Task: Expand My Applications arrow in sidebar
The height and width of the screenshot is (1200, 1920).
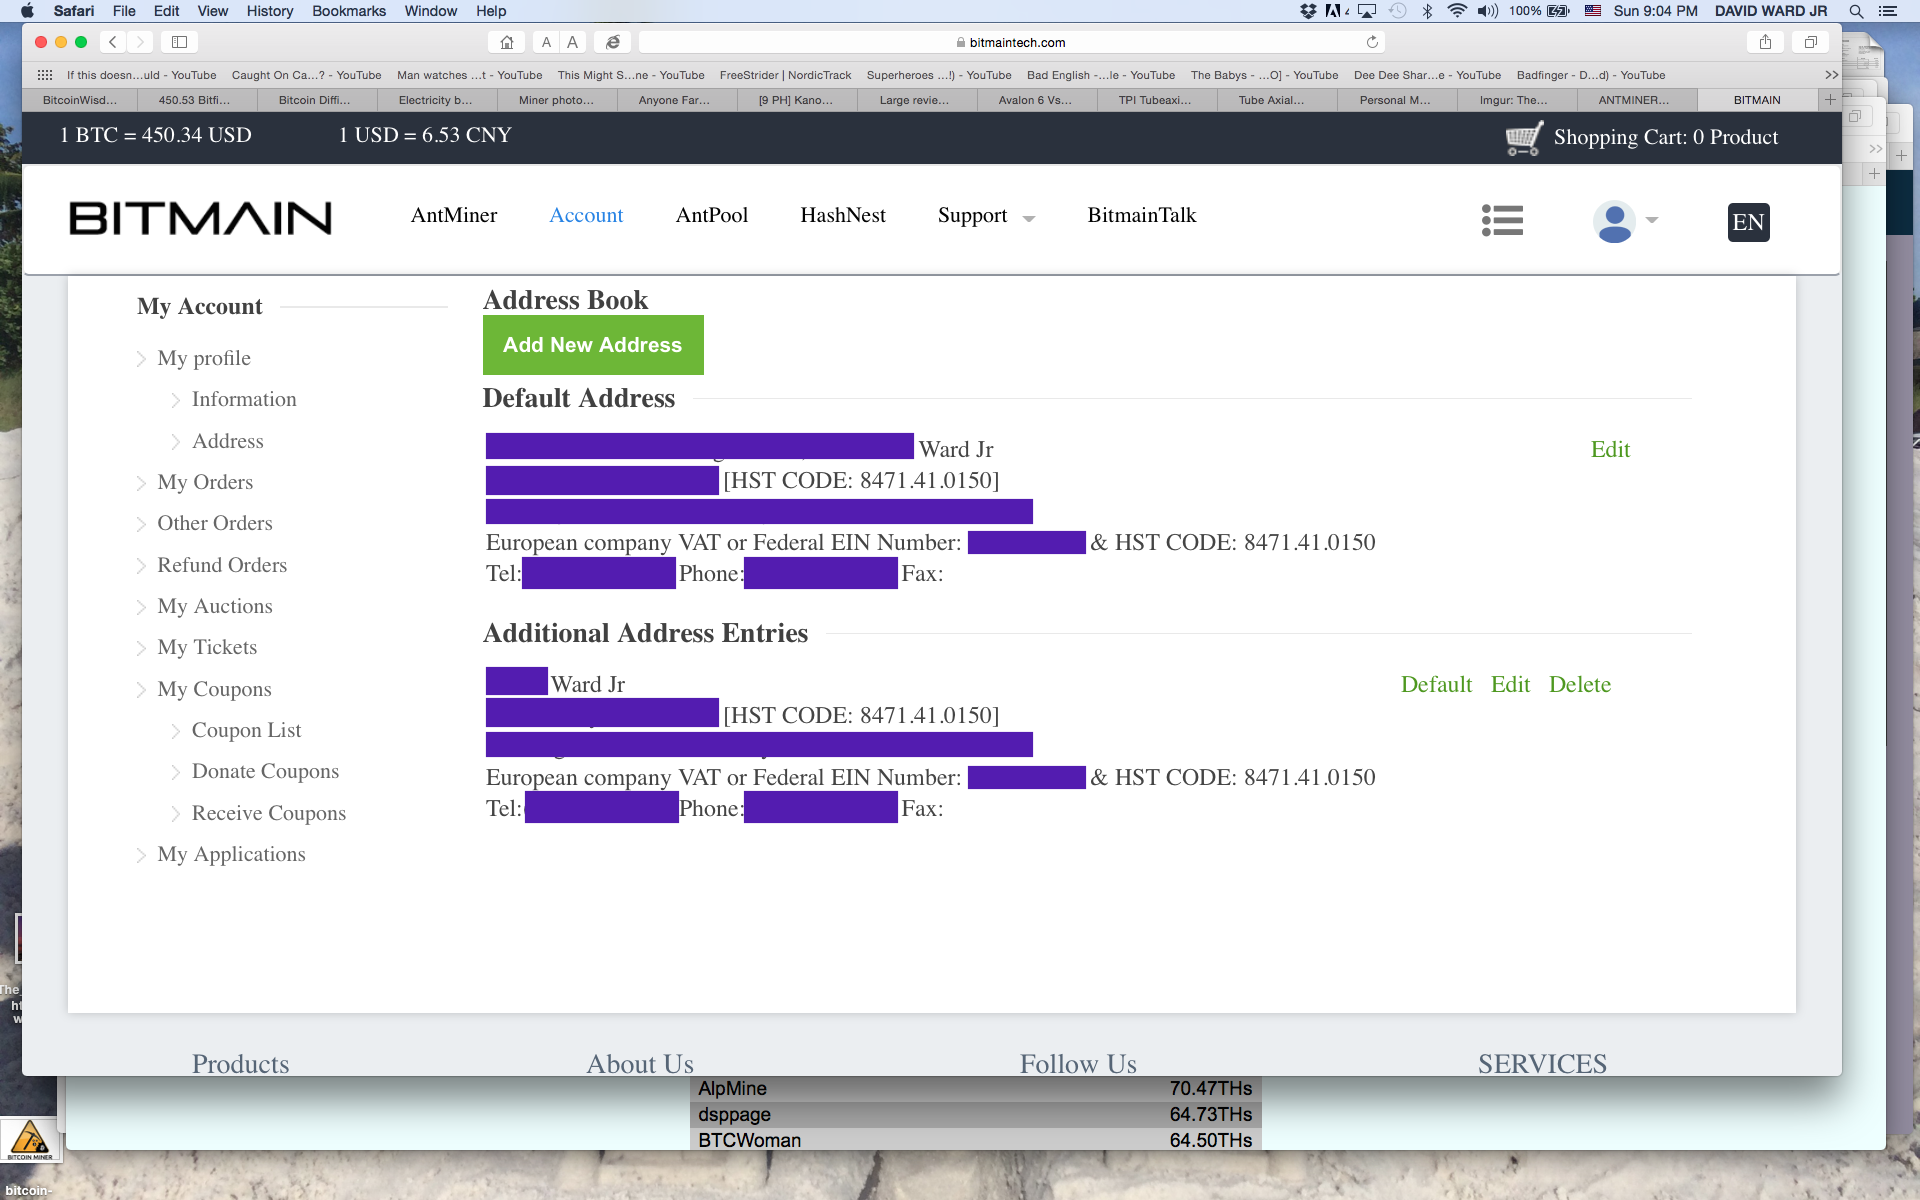Action: coord(141,855)
